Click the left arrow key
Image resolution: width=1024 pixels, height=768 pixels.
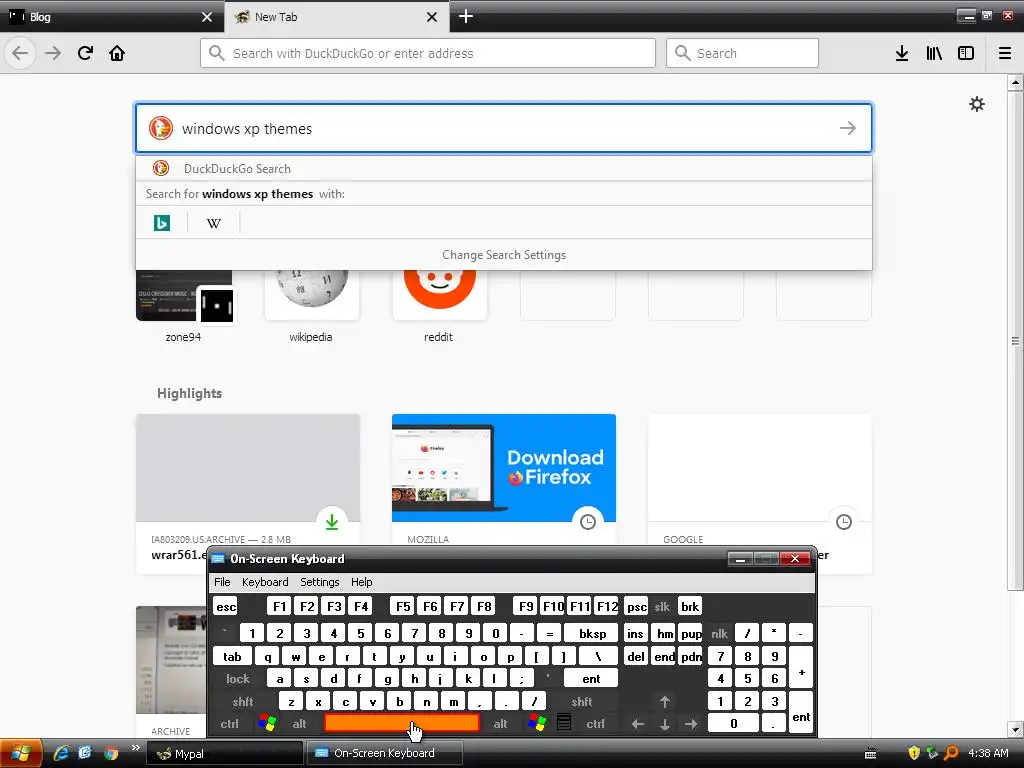pos(637,724)
